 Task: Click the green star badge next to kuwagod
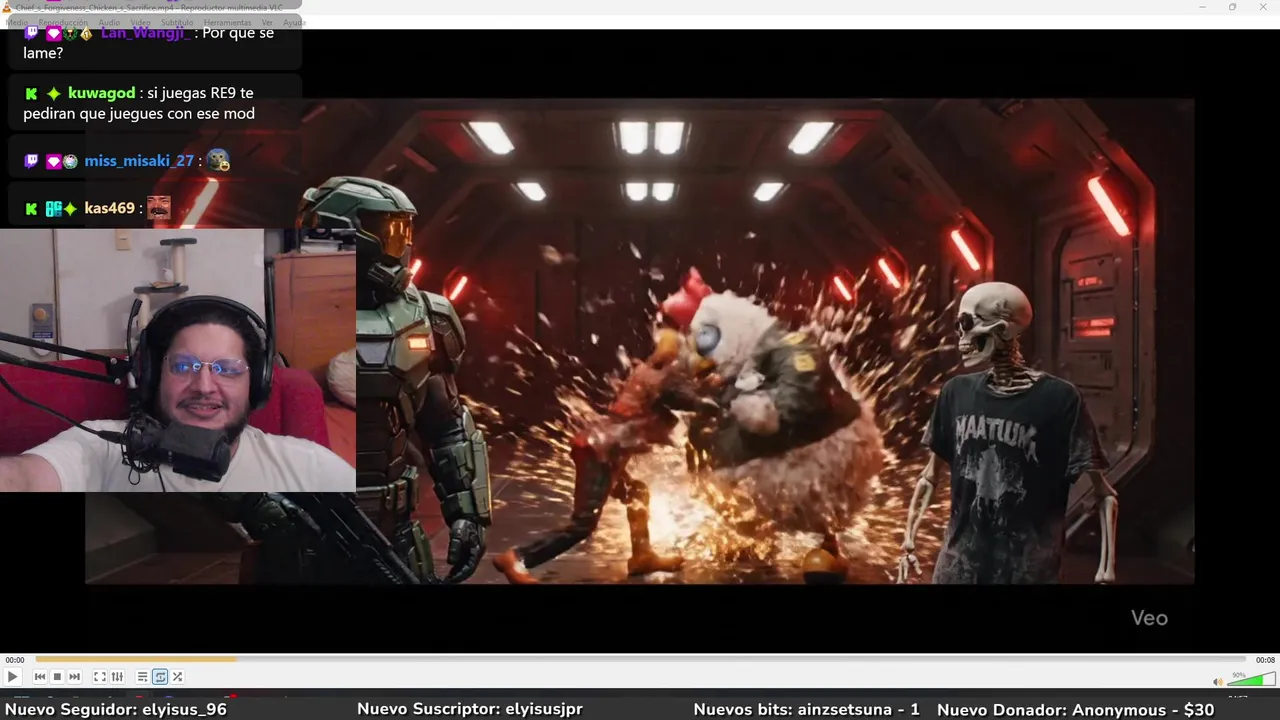pos(54,93)
